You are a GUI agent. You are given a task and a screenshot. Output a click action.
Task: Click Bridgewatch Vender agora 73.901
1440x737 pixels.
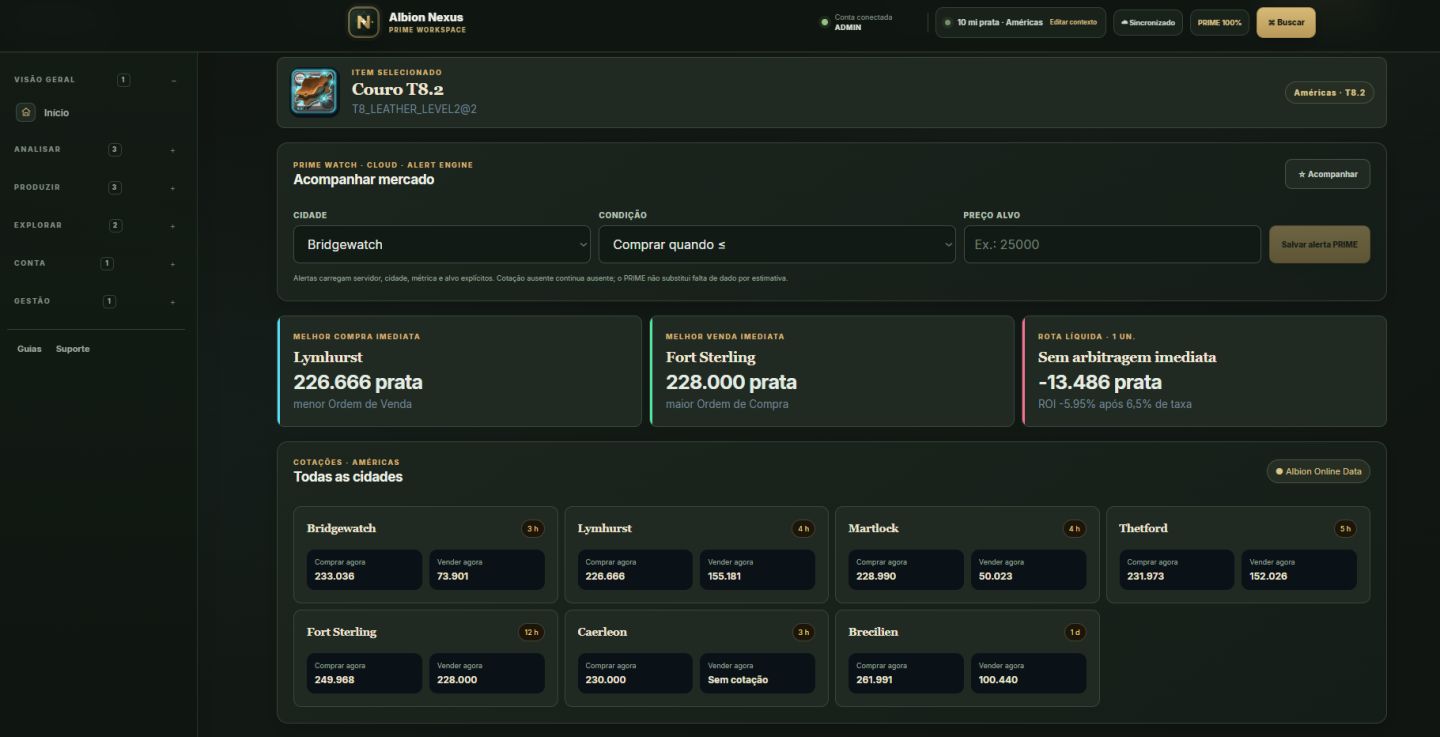coord(487,570)
